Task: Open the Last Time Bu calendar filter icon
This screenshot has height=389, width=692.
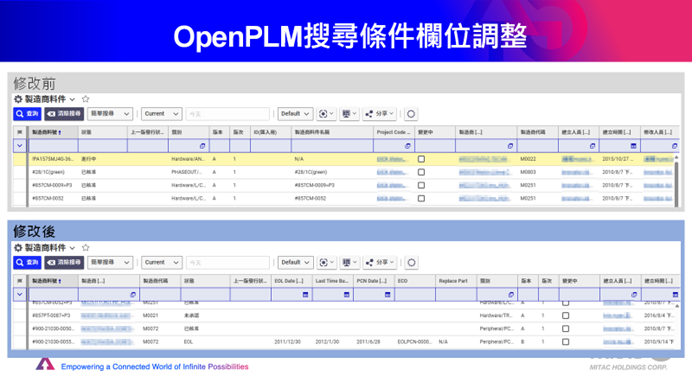Action: coord(346,295)
